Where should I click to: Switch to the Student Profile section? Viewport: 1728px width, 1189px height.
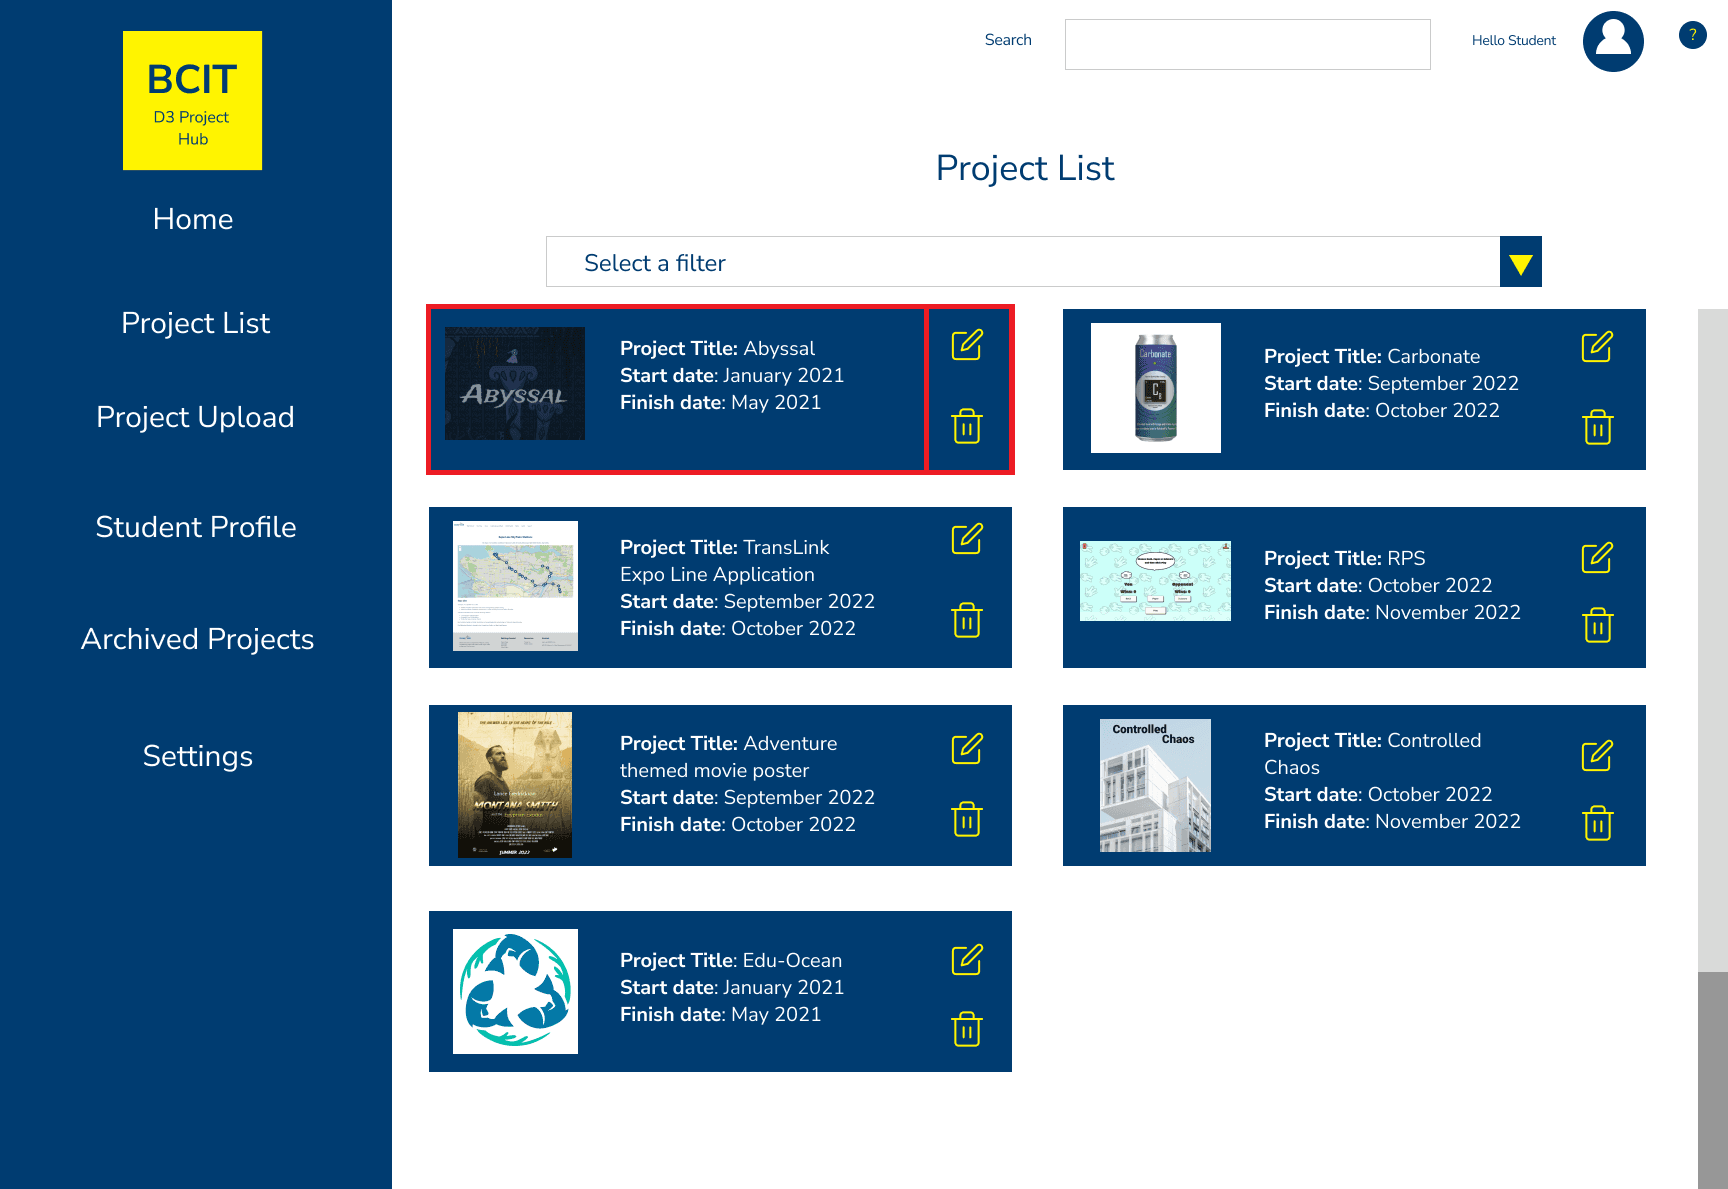[x=196, y=527]
